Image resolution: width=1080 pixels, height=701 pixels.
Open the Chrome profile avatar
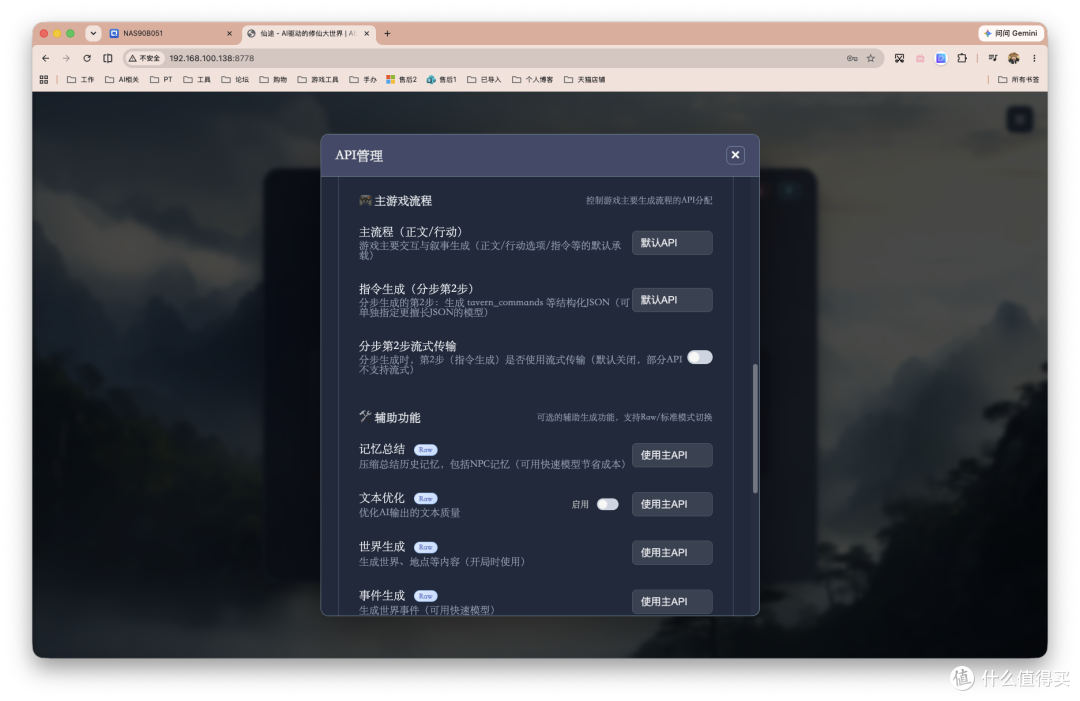(x=1013, y=59)
